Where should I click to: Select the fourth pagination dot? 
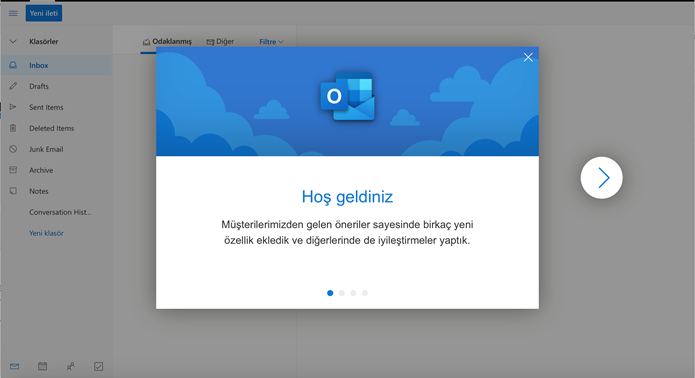364,293
